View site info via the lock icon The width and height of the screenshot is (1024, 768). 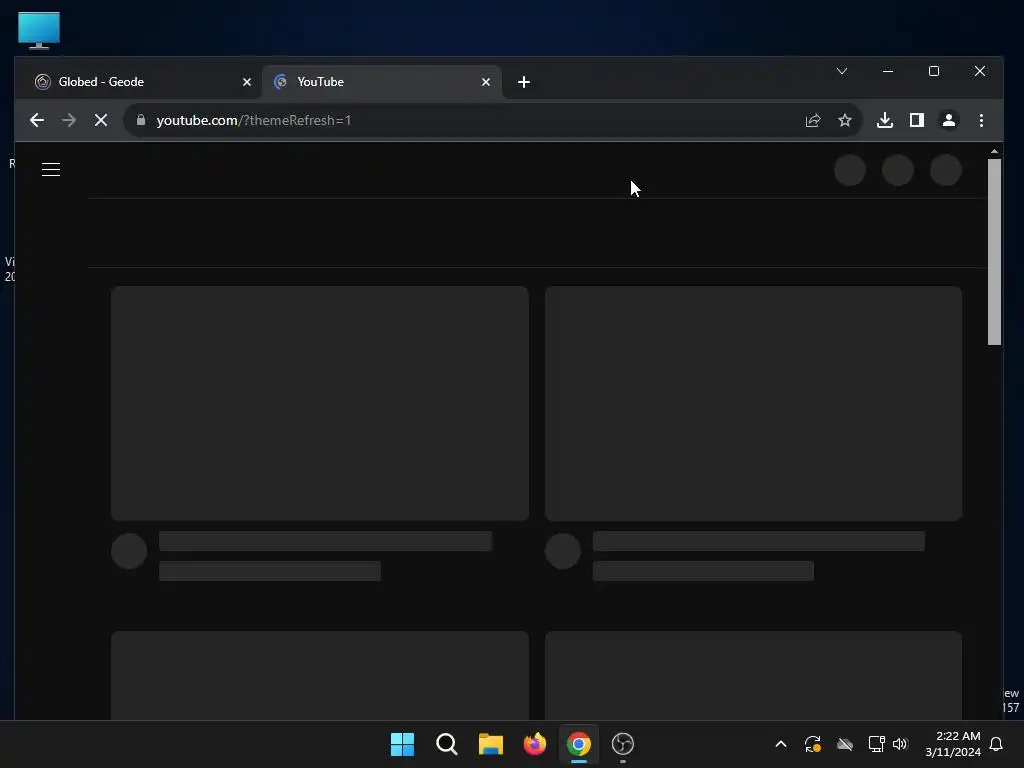click(x=140, y=120)
